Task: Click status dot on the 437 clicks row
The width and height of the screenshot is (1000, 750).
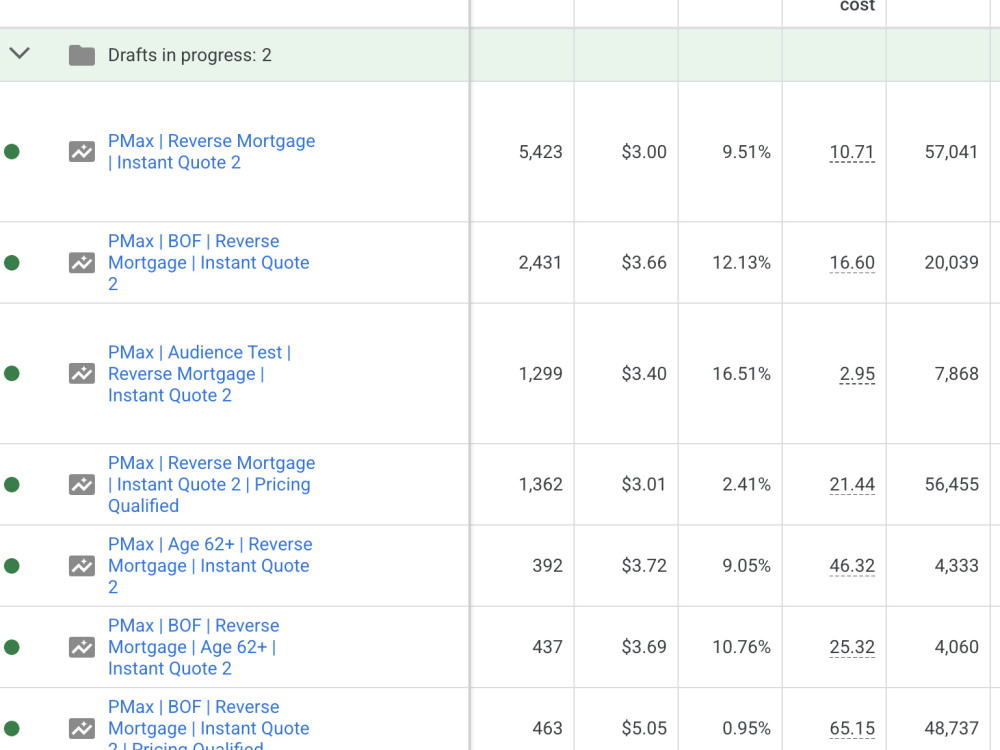Action: [x=11, y=647]
